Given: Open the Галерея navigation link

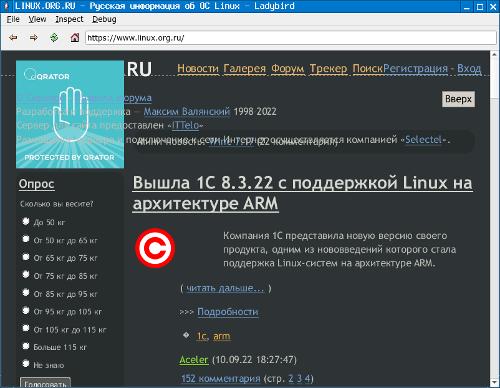Looking at the screenshot, I should (245, 68).
